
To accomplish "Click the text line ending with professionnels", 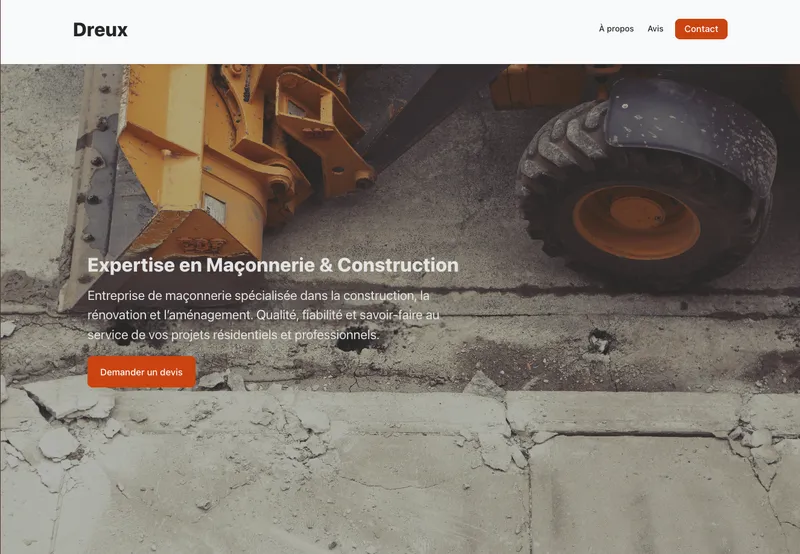I will pos(233,335).
